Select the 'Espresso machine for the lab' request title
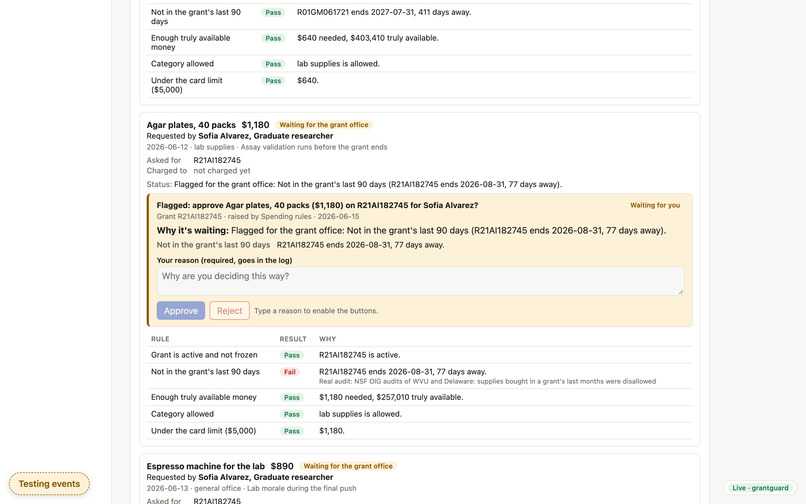Image resolution: width=806 pixels, height=504 pixels. click(206, 466)
